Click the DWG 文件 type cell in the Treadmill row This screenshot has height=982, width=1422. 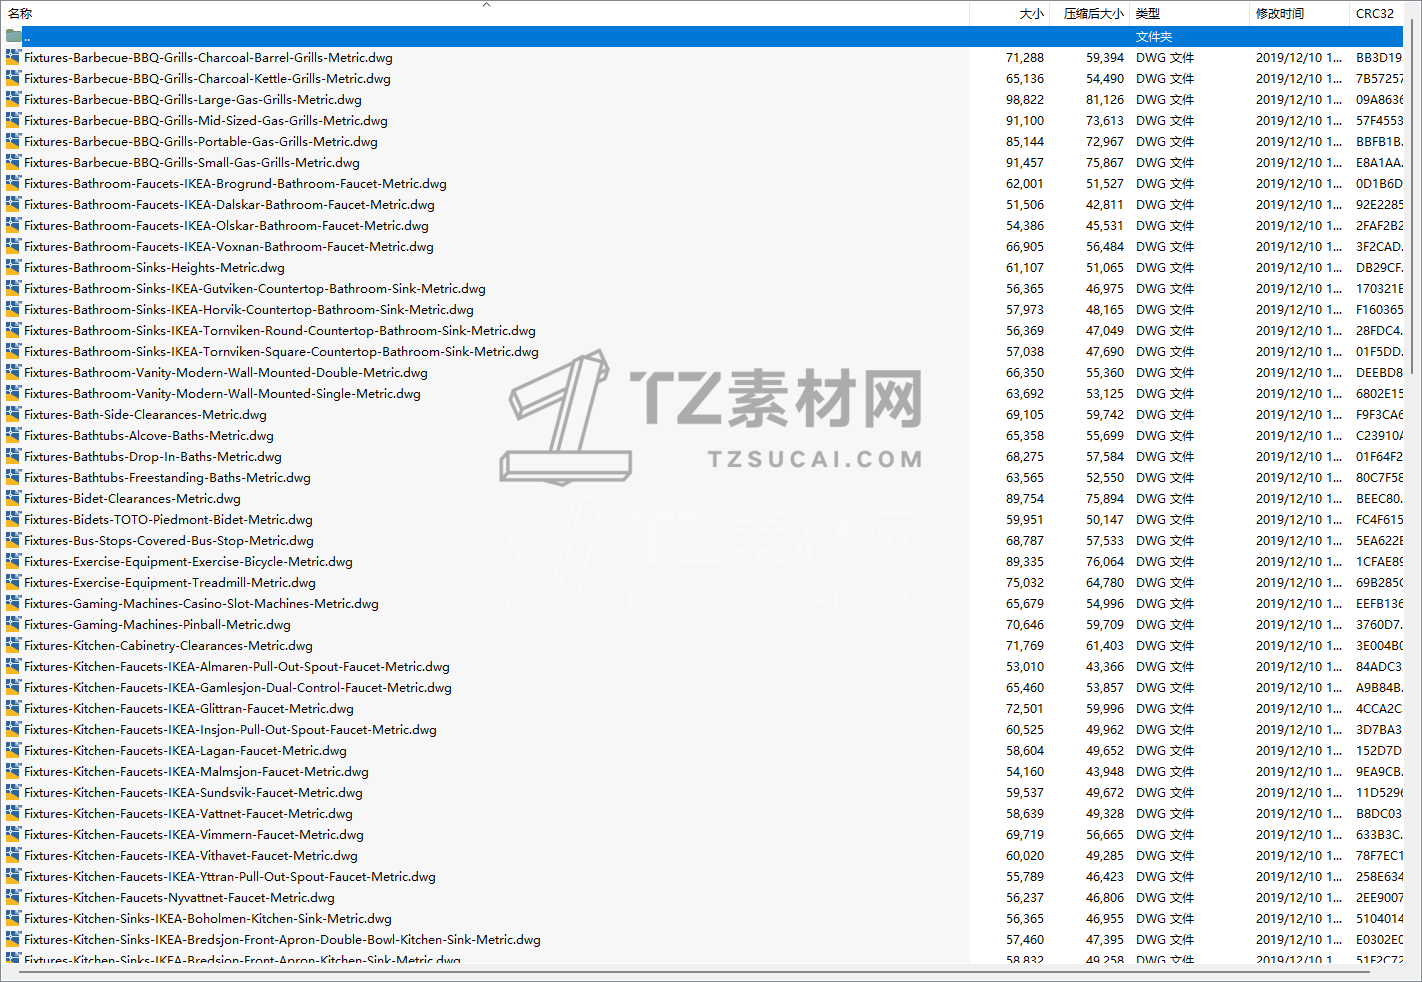coord(1165,582)
